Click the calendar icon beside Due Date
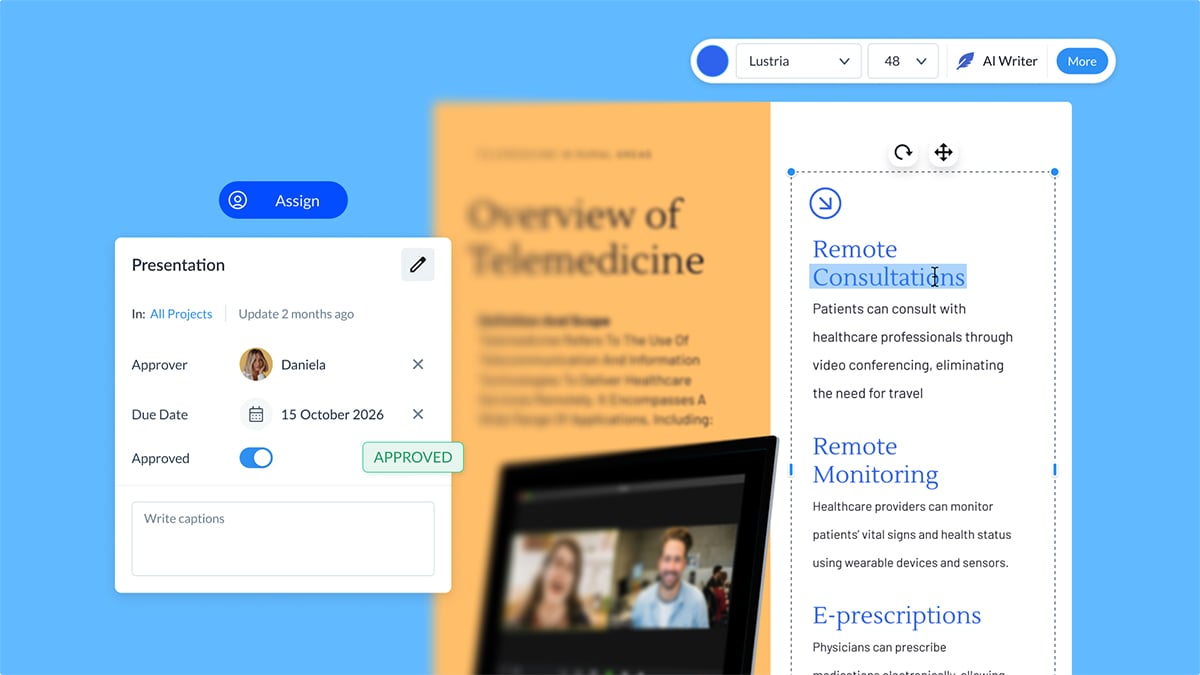The image size is (1200, 675). 256,414
